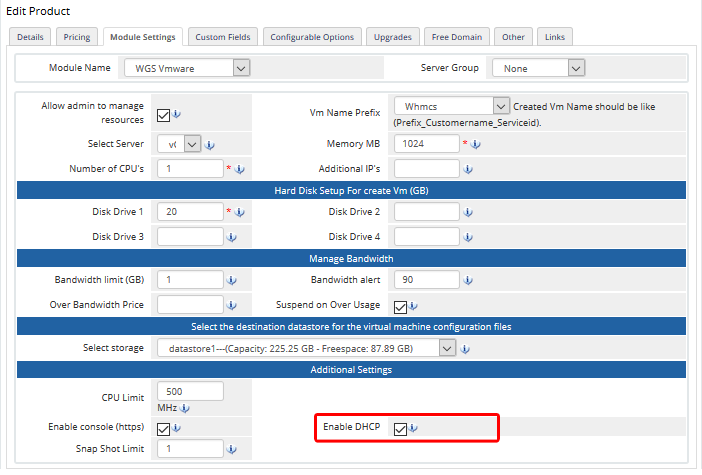This screenshot has width=702, height=475.
Task: Open the Vm Name Prefix dropdown
Action: [x=451, y=106]
